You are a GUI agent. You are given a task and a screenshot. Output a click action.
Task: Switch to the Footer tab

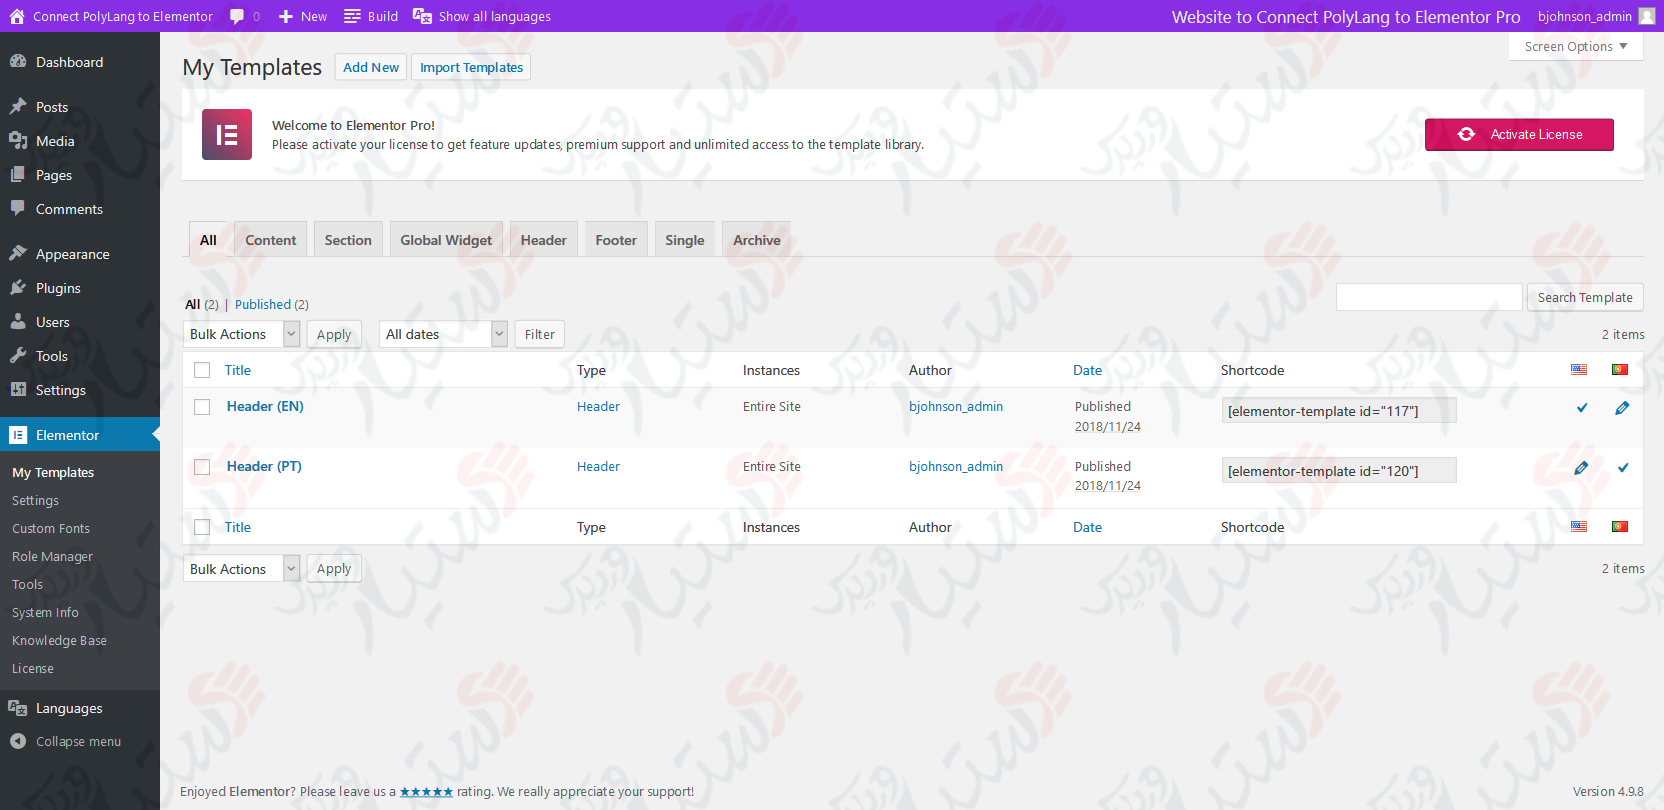[x=616, y=240]
